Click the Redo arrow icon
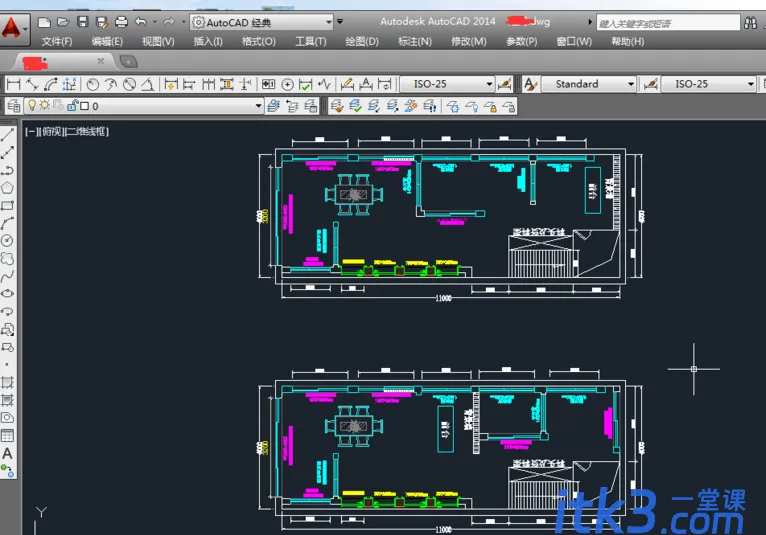766x535 pixels. [169, 22]
